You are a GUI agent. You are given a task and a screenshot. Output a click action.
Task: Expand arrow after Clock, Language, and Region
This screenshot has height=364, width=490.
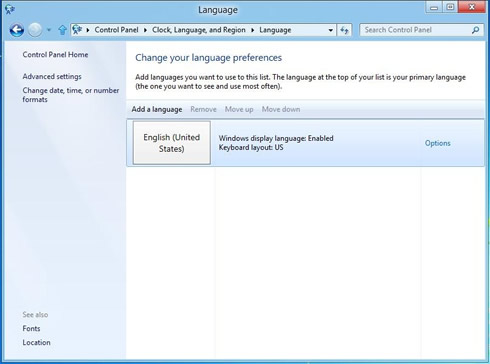(x=253, y=30)
